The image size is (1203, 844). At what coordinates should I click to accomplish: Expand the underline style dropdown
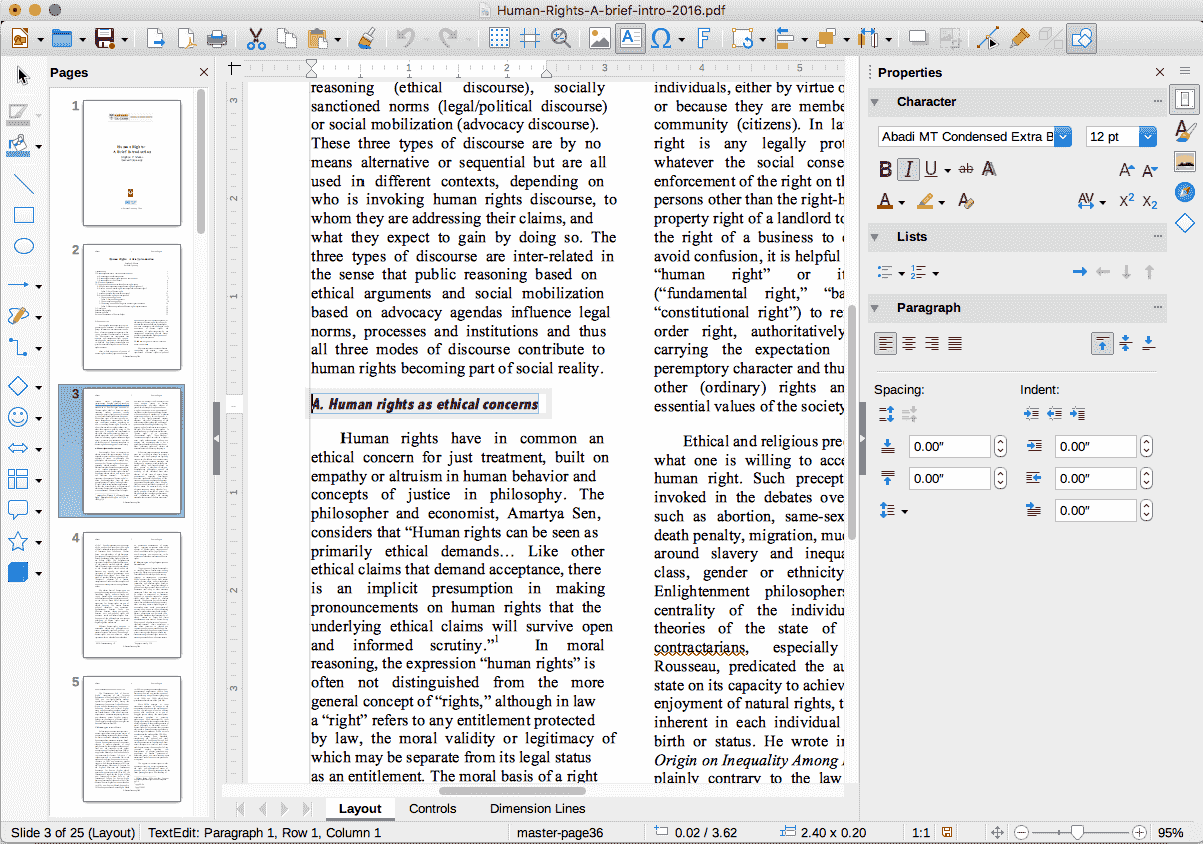point(946,169)
